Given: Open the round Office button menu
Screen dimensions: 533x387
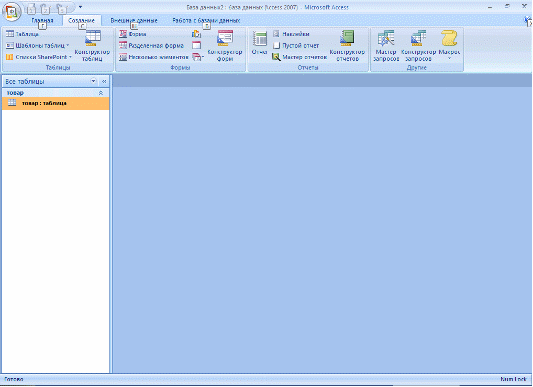Looking at the screenshot, I should tap(12, 11).
